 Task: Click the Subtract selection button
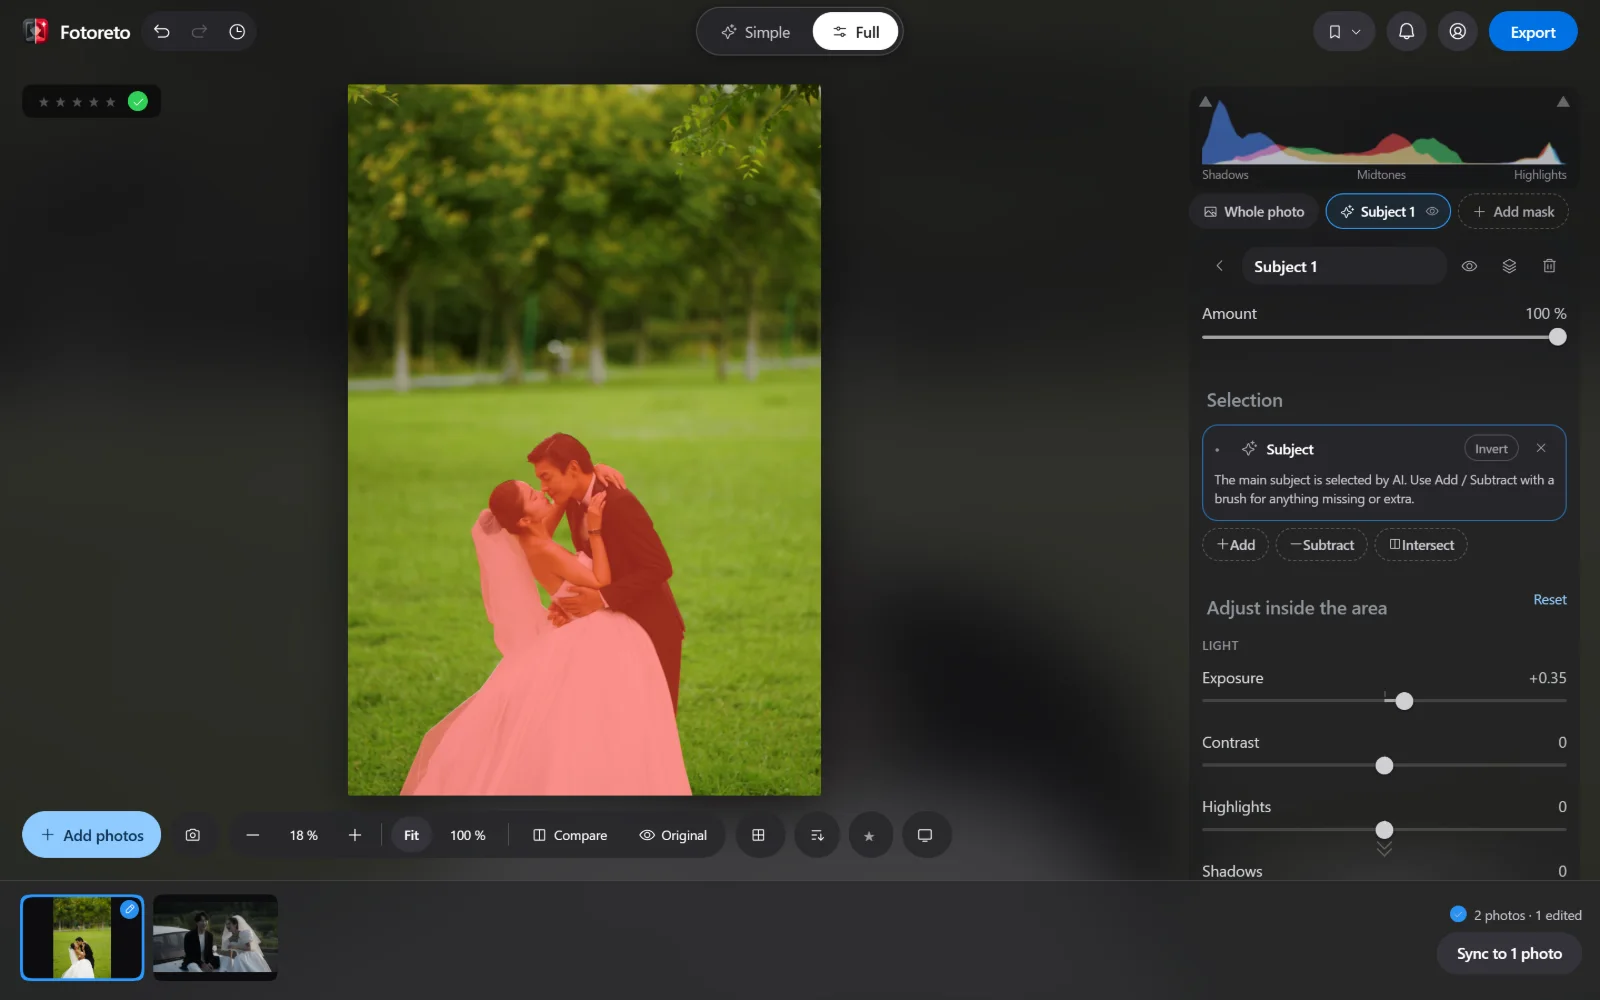(x=1321, y=544)
